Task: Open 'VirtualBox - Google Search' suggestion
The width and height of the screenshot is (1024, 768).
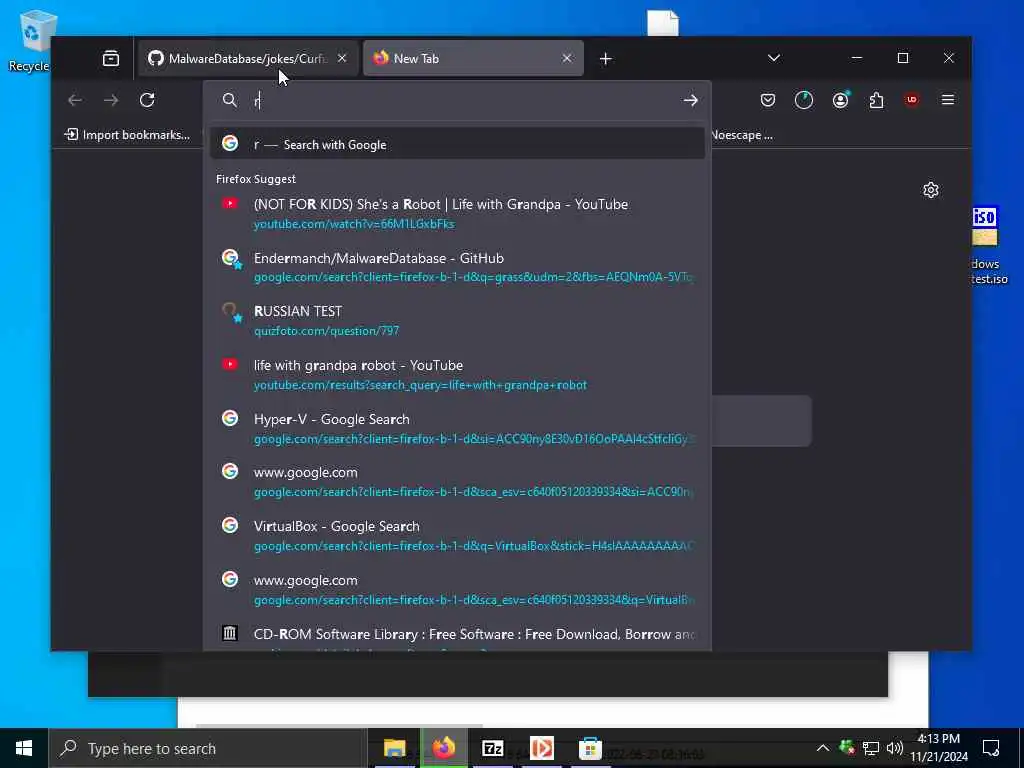Action: click(457, 536)
